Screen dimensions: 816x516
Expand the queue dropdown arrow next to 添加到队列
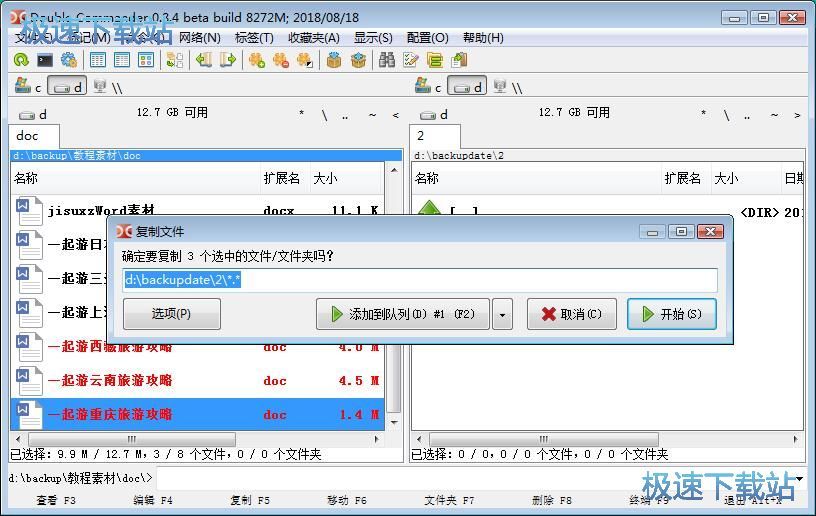[x=502, y=314]
